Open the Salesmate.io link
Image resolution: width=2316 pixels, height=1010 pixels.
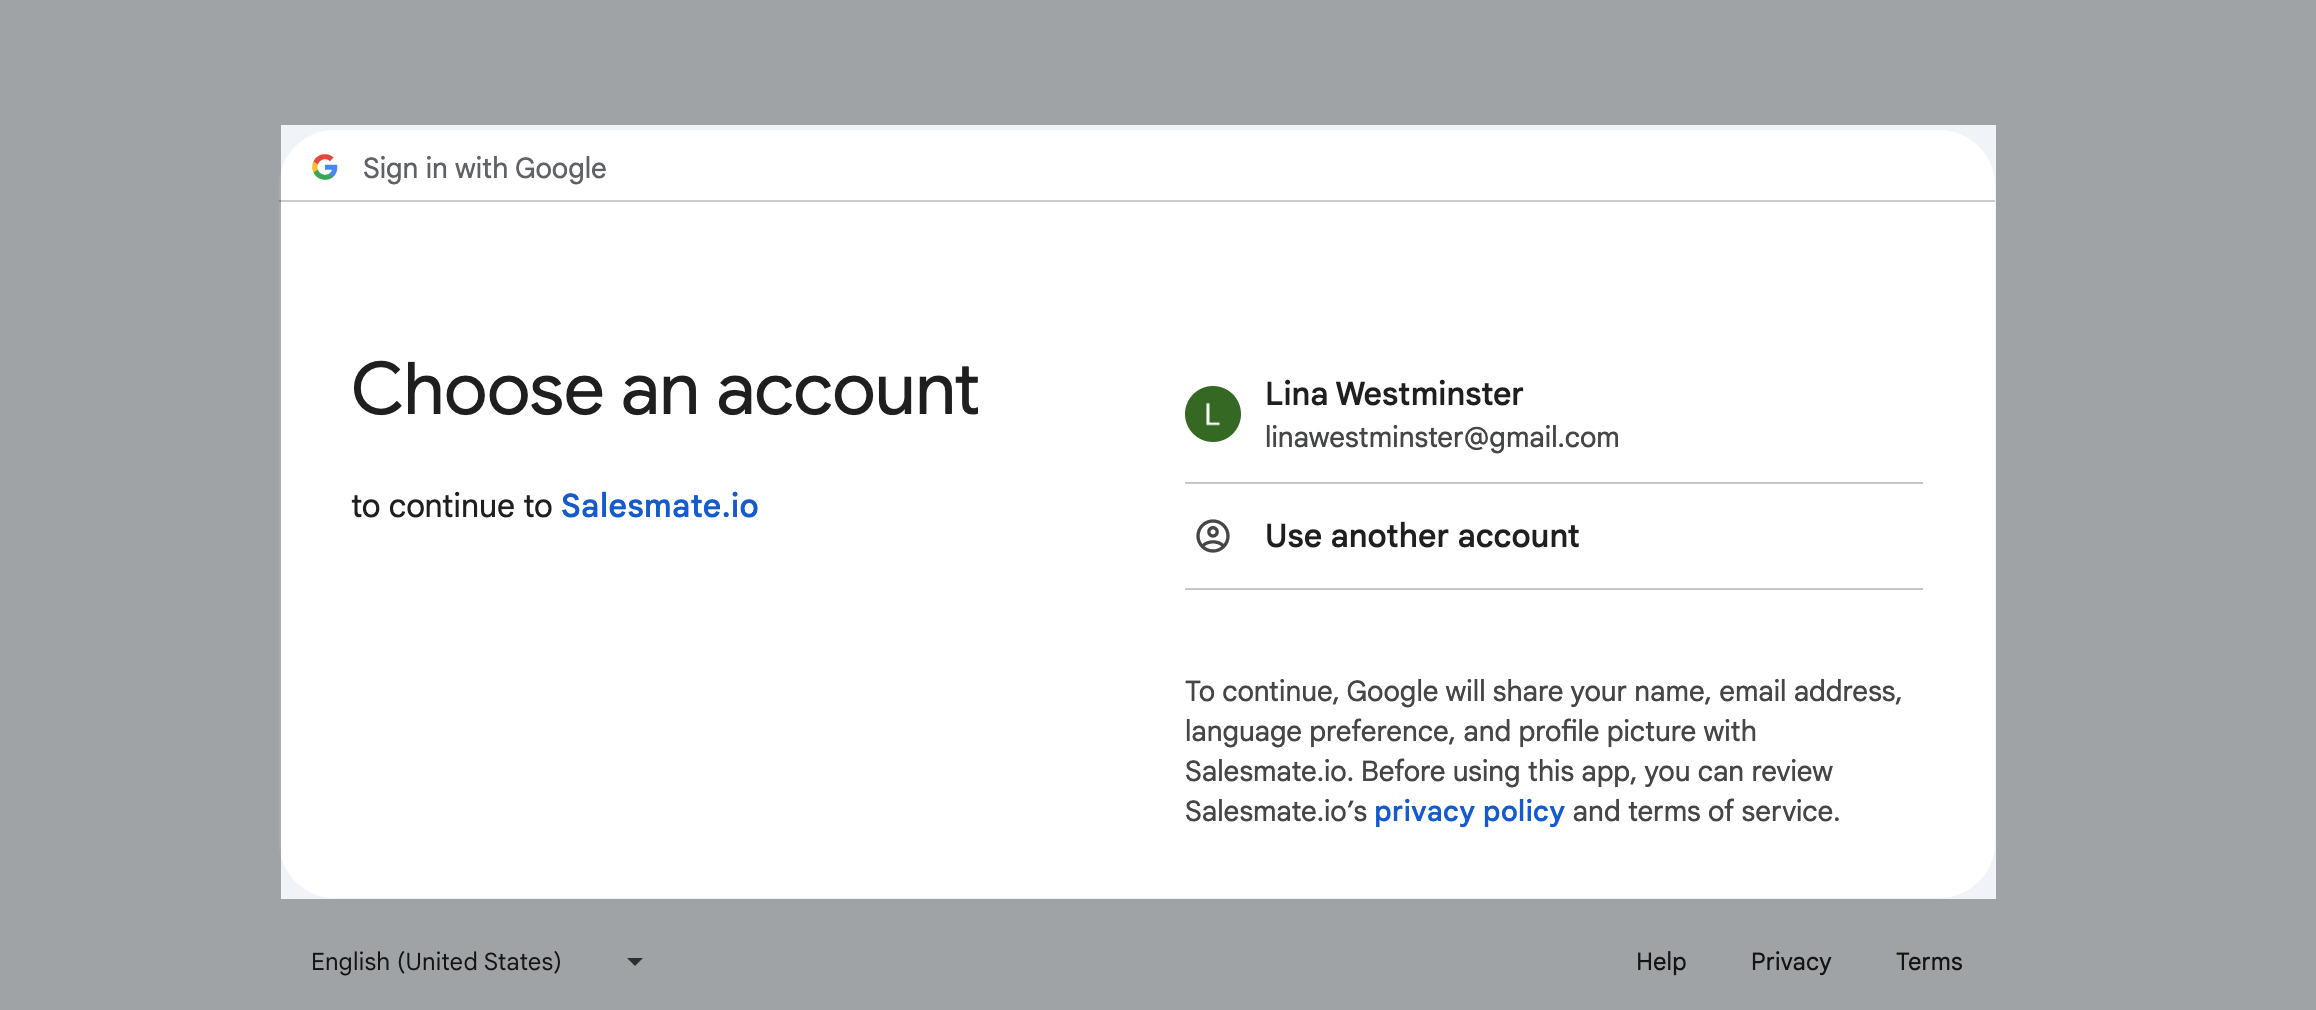(x=660, y=506)
